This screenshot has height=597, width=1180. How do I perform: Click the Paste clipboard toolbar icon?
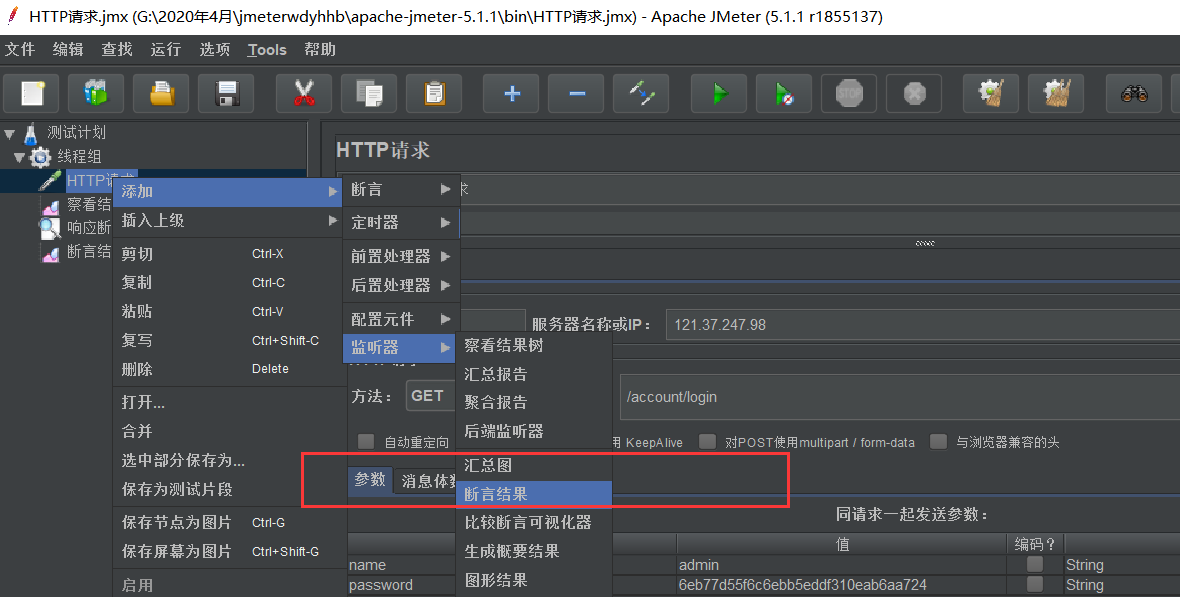click(434, 93)
